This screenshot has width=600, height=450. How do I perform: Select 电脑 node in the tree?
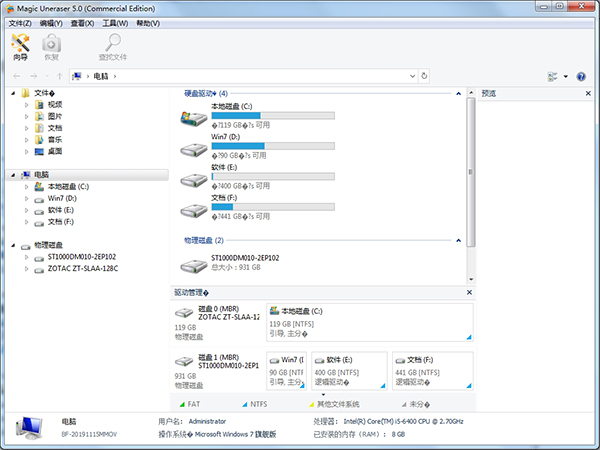click(41, 174)
